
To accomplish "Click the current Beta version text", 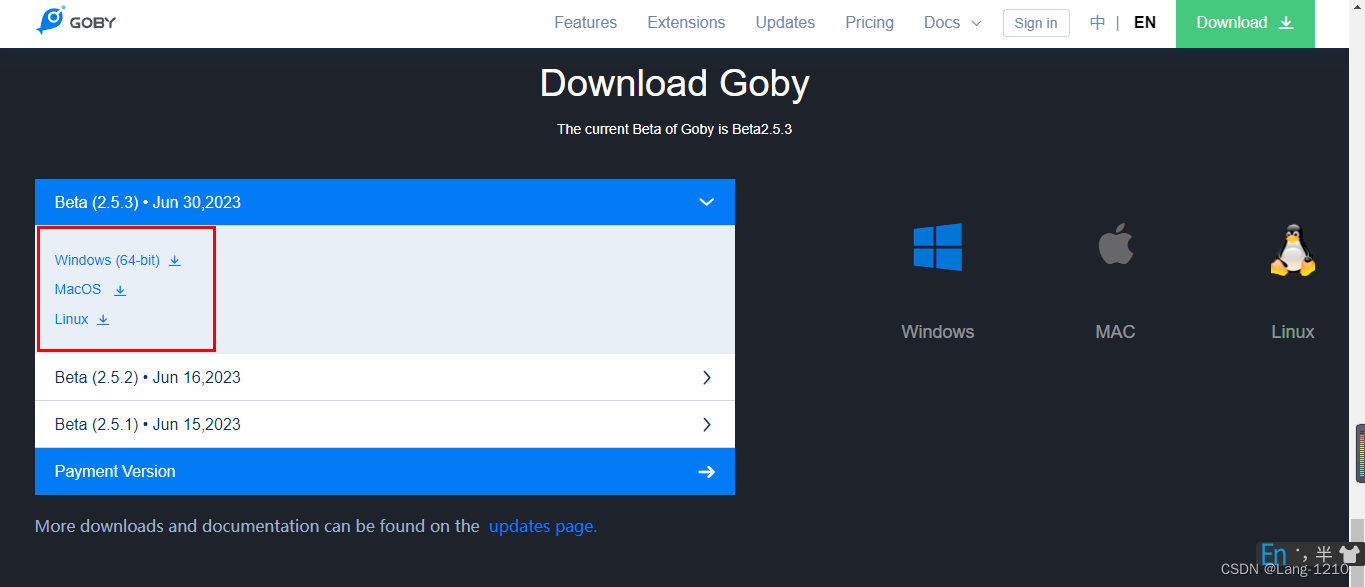I will (x=675, y=129).
